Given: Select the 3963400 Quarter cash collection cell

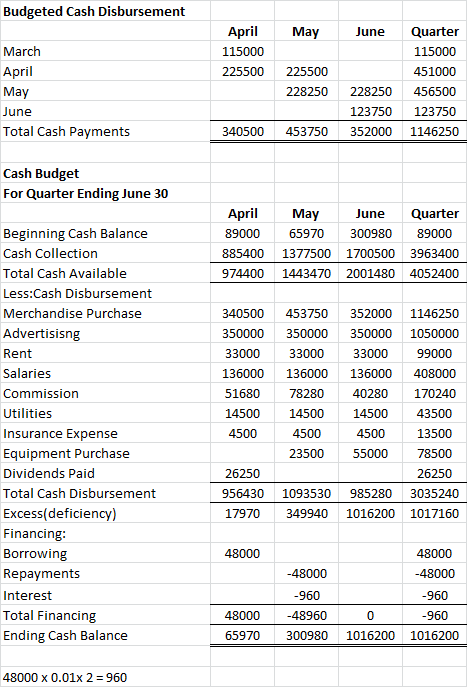Looking at the screenshot, I should 435,253.
